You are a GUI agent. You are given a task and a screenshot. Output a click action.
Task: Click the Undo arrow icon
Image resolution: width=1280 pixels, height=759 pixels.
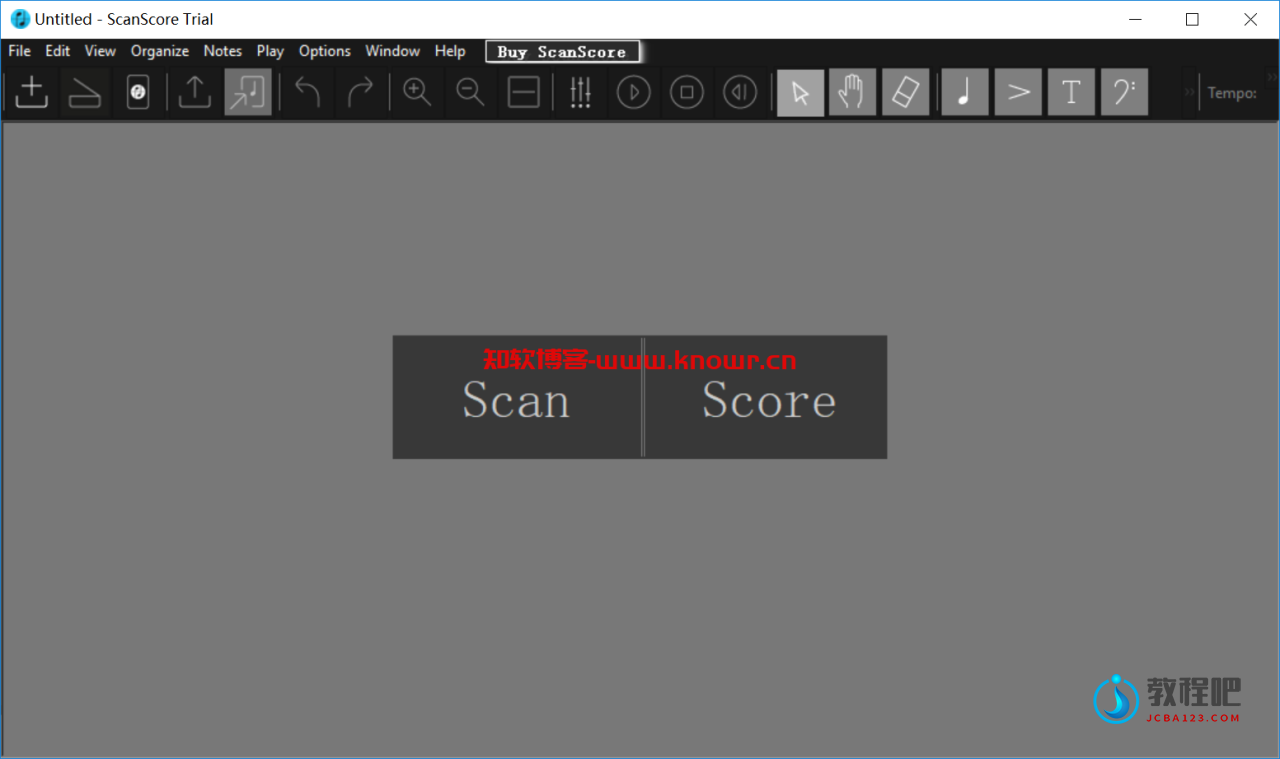pos(308,92)
